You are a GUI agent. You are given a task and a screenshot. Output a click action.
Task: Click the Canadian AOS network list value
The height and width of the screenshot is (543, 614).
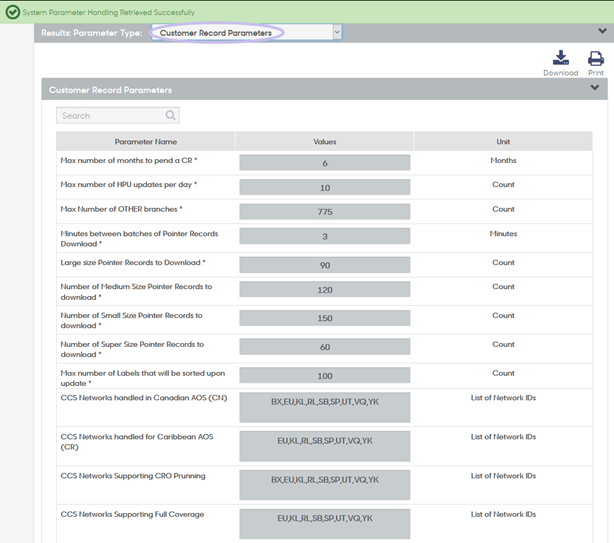[x=325, y=408]
